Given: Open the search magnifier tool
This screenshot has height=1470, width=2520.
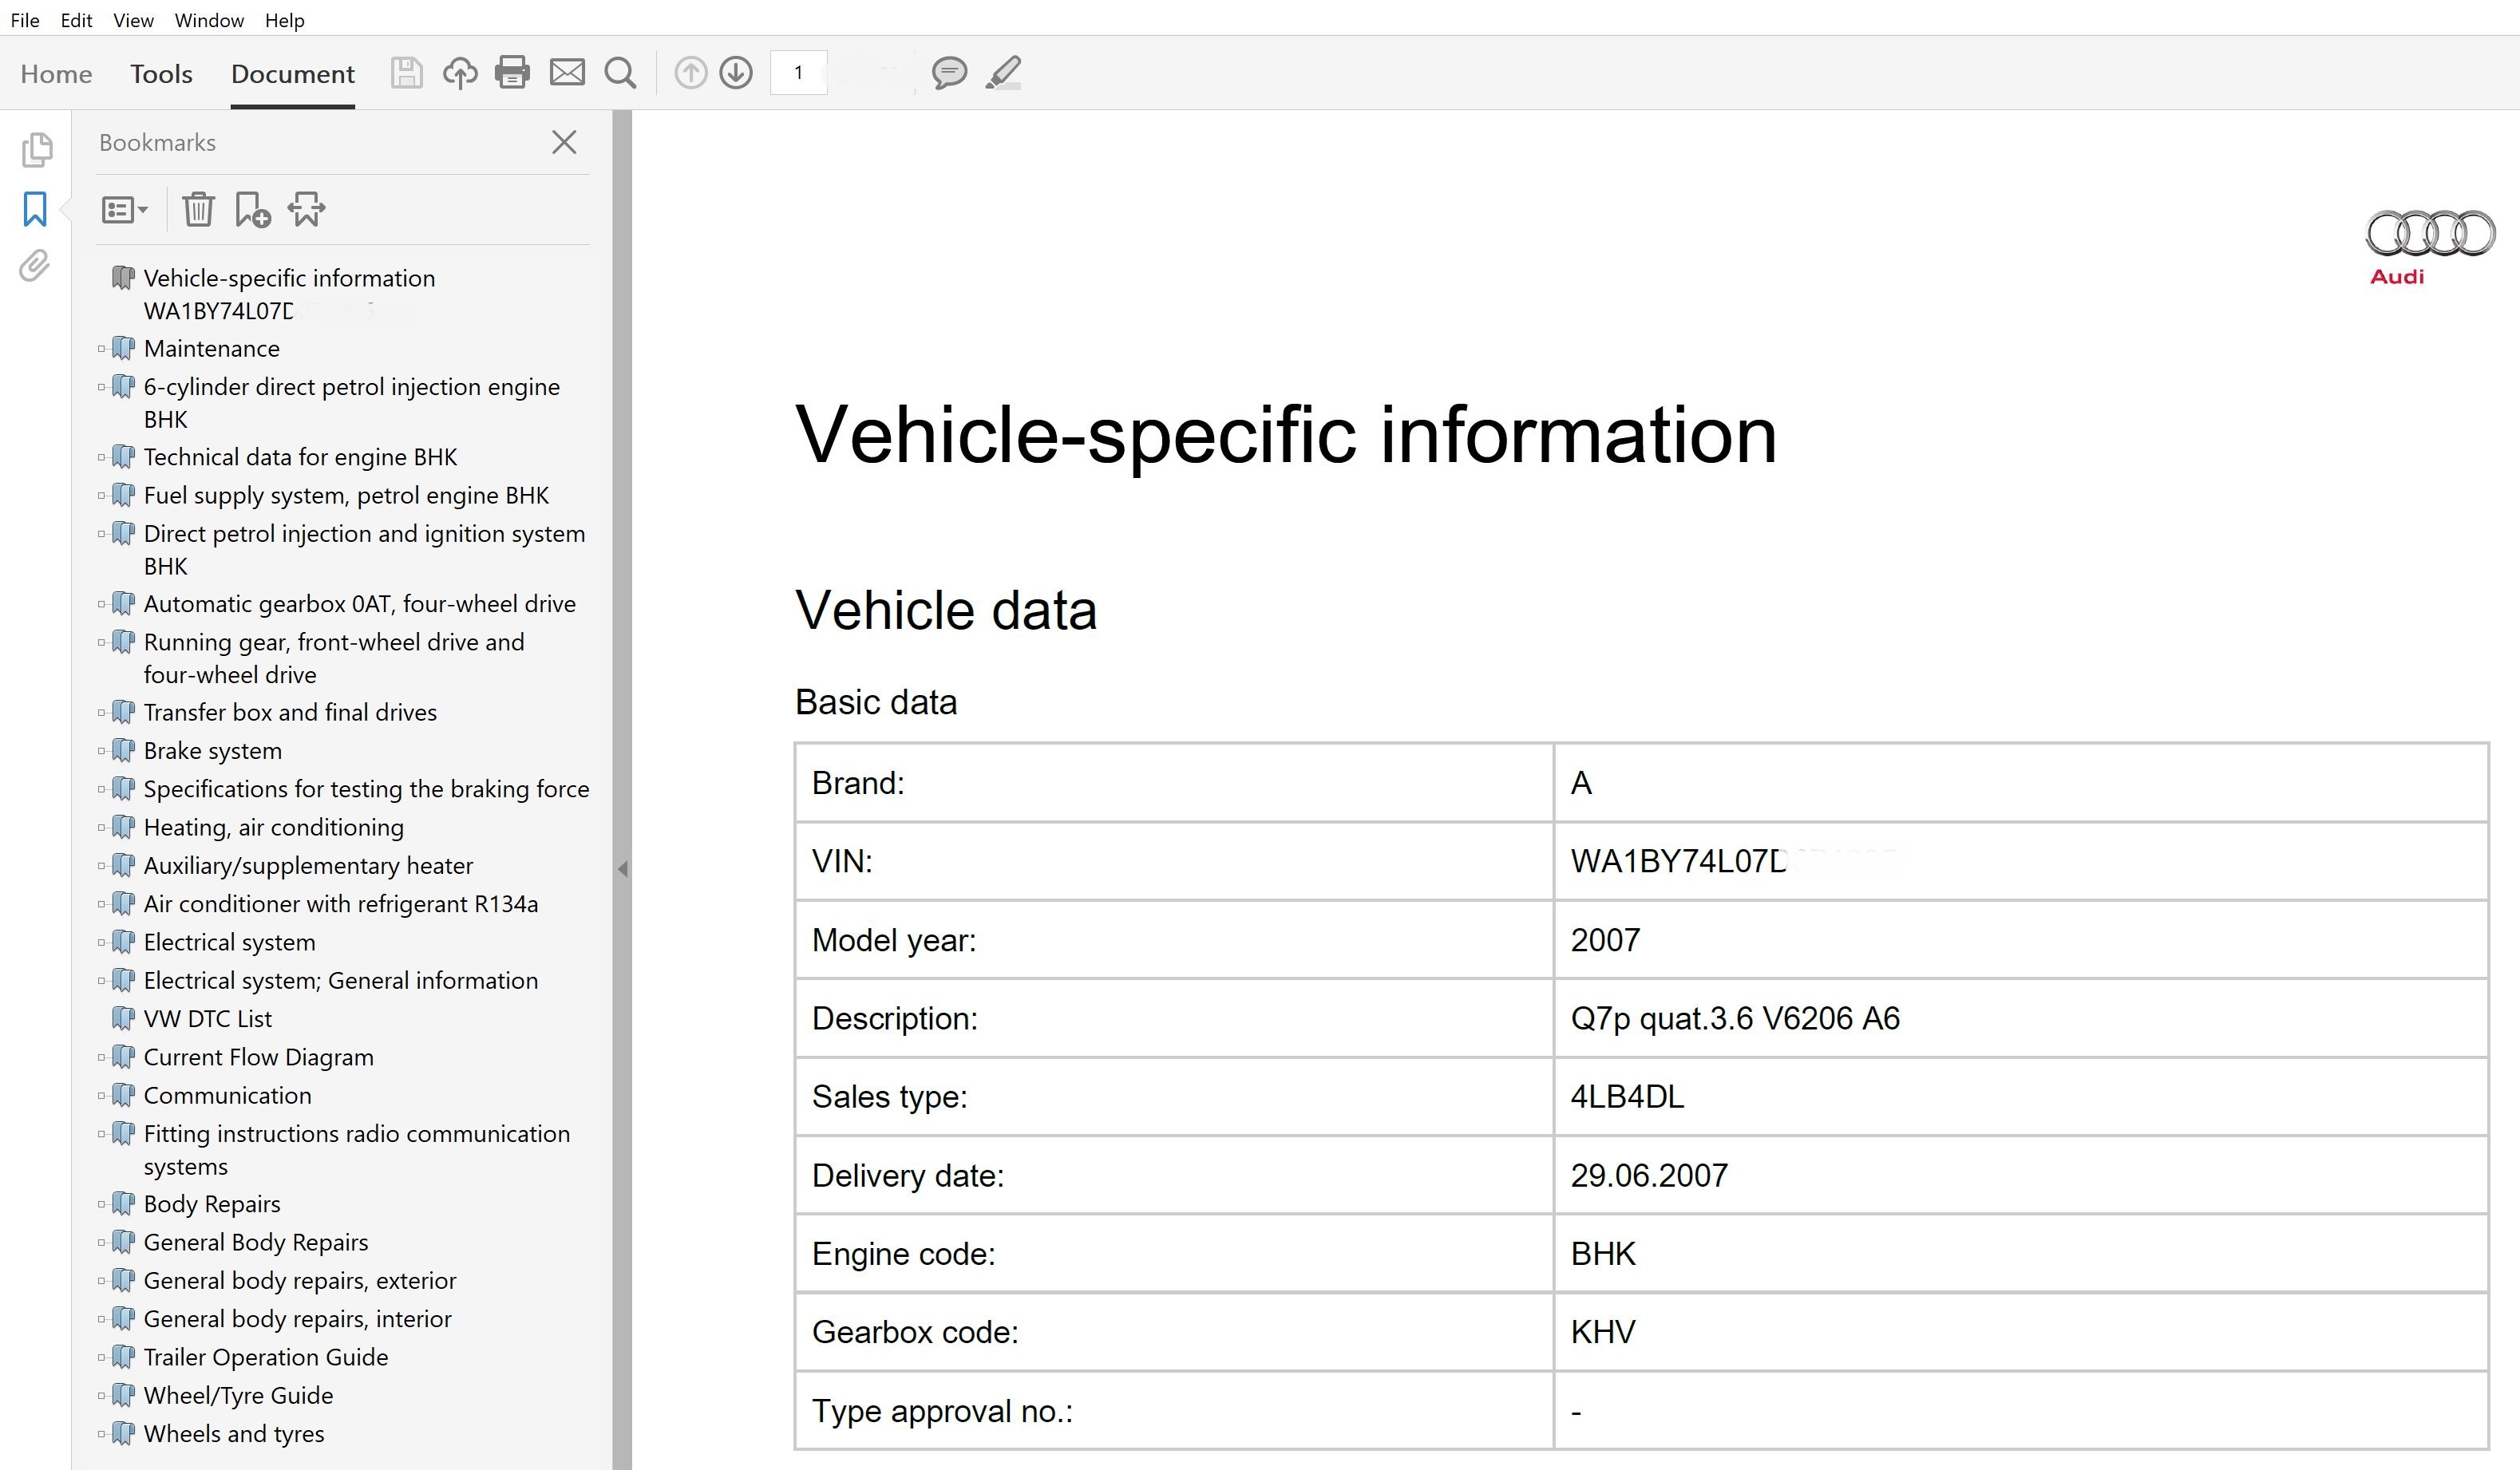Looking at the screenshot, I should 620,73.
